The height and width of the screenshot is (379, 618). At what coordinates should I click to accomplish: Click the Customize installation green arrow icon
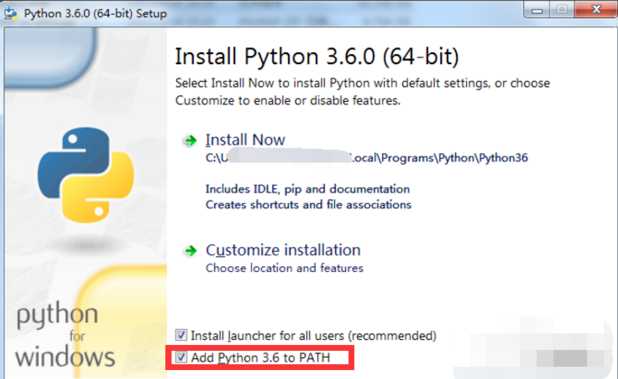point(191,251)
